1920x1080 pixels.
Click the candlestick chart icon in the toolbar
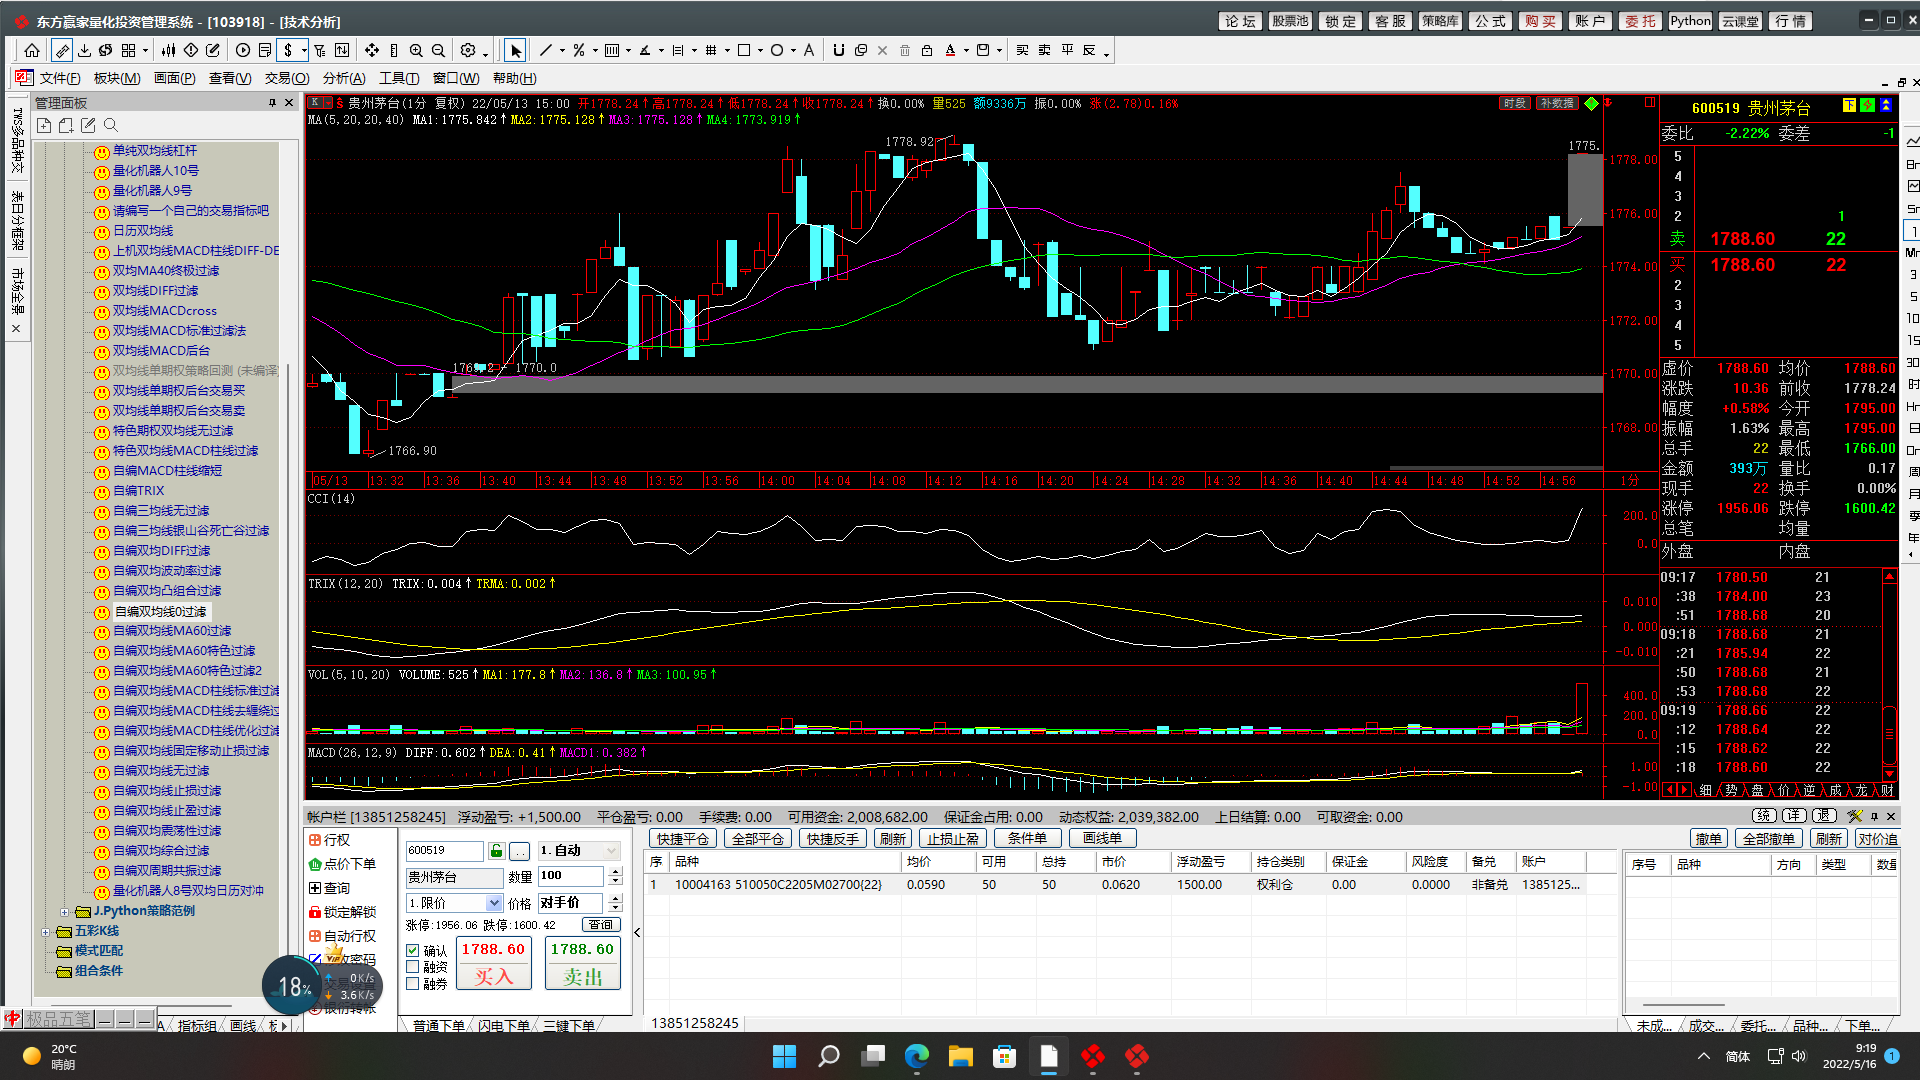168,50
